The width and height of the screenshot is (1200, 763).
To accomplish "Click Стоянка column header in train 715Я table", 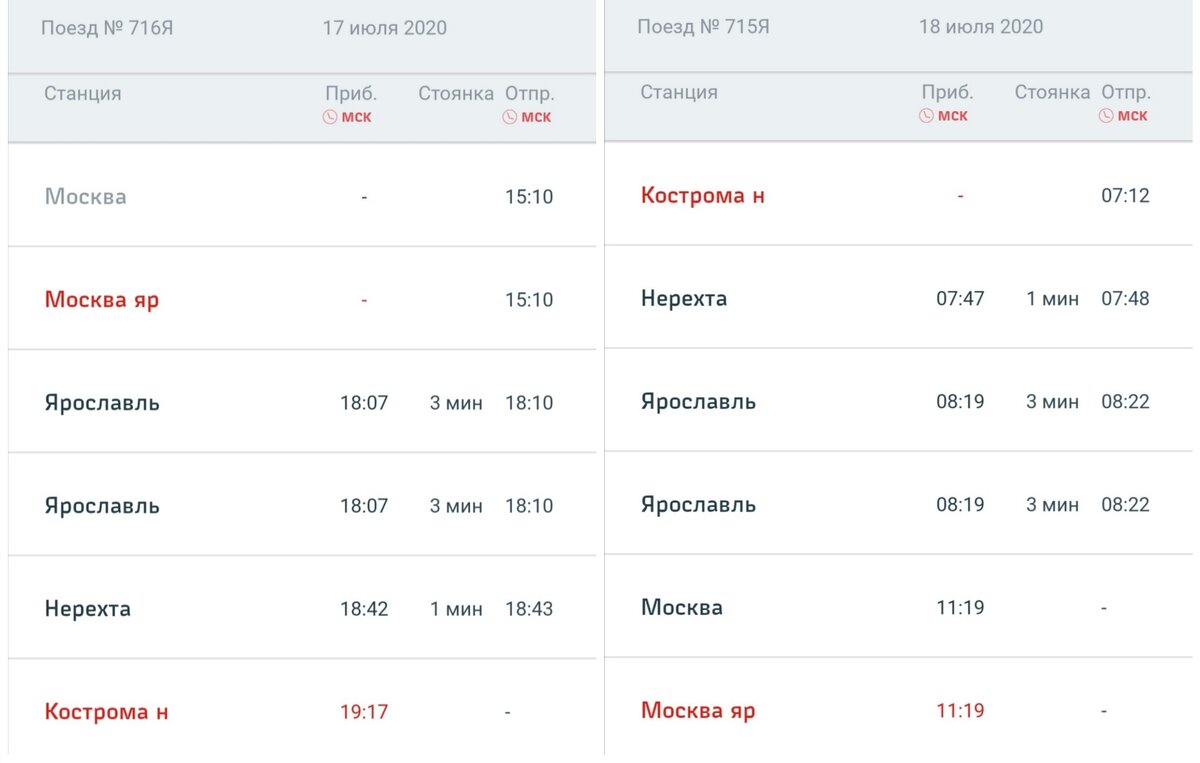I will click(x=1052, y=93).
